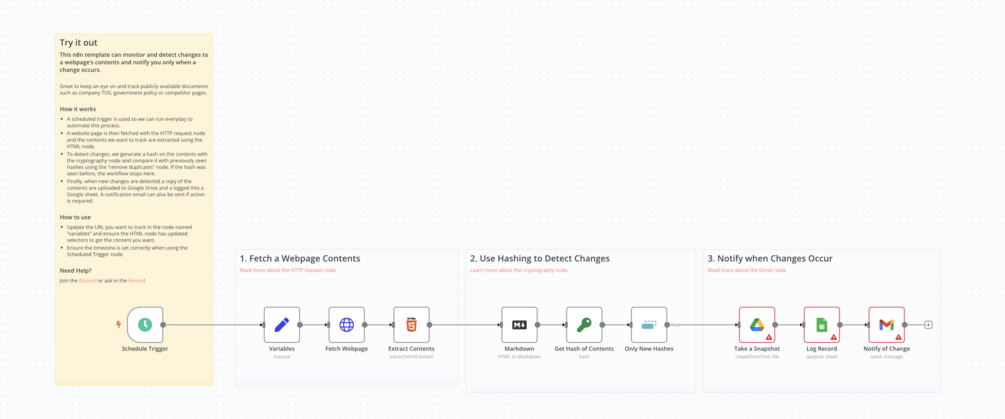The height and width of the screenshot is (419, 1005).
Task: Open the Markdown node
Action: click(x=519, y=325)
